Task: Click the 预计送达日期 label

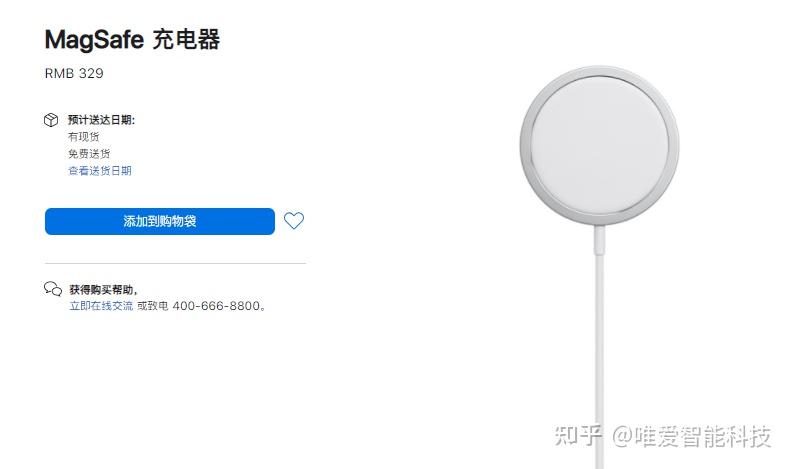Action: coord(101,120)
